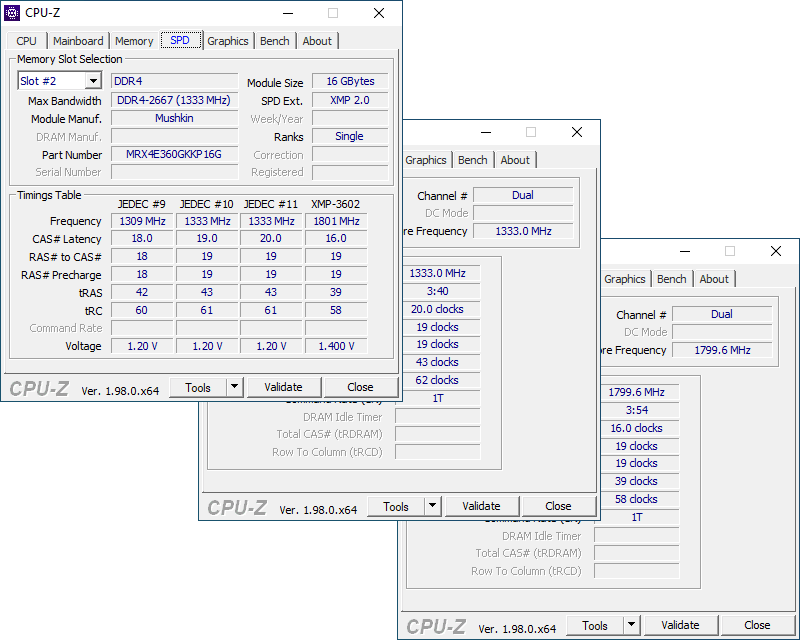Click Validate in the bottom-right window
The width and height of the screenshot is (800, 640).
coord(680,625)
